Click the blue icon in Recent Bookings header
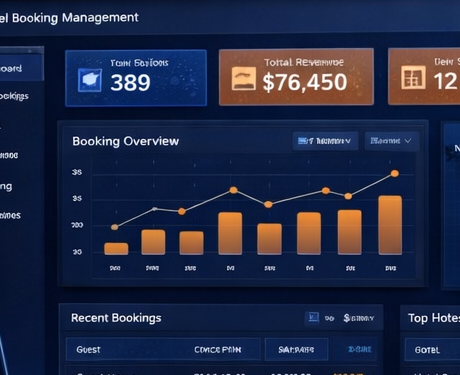 click(313, 318)
